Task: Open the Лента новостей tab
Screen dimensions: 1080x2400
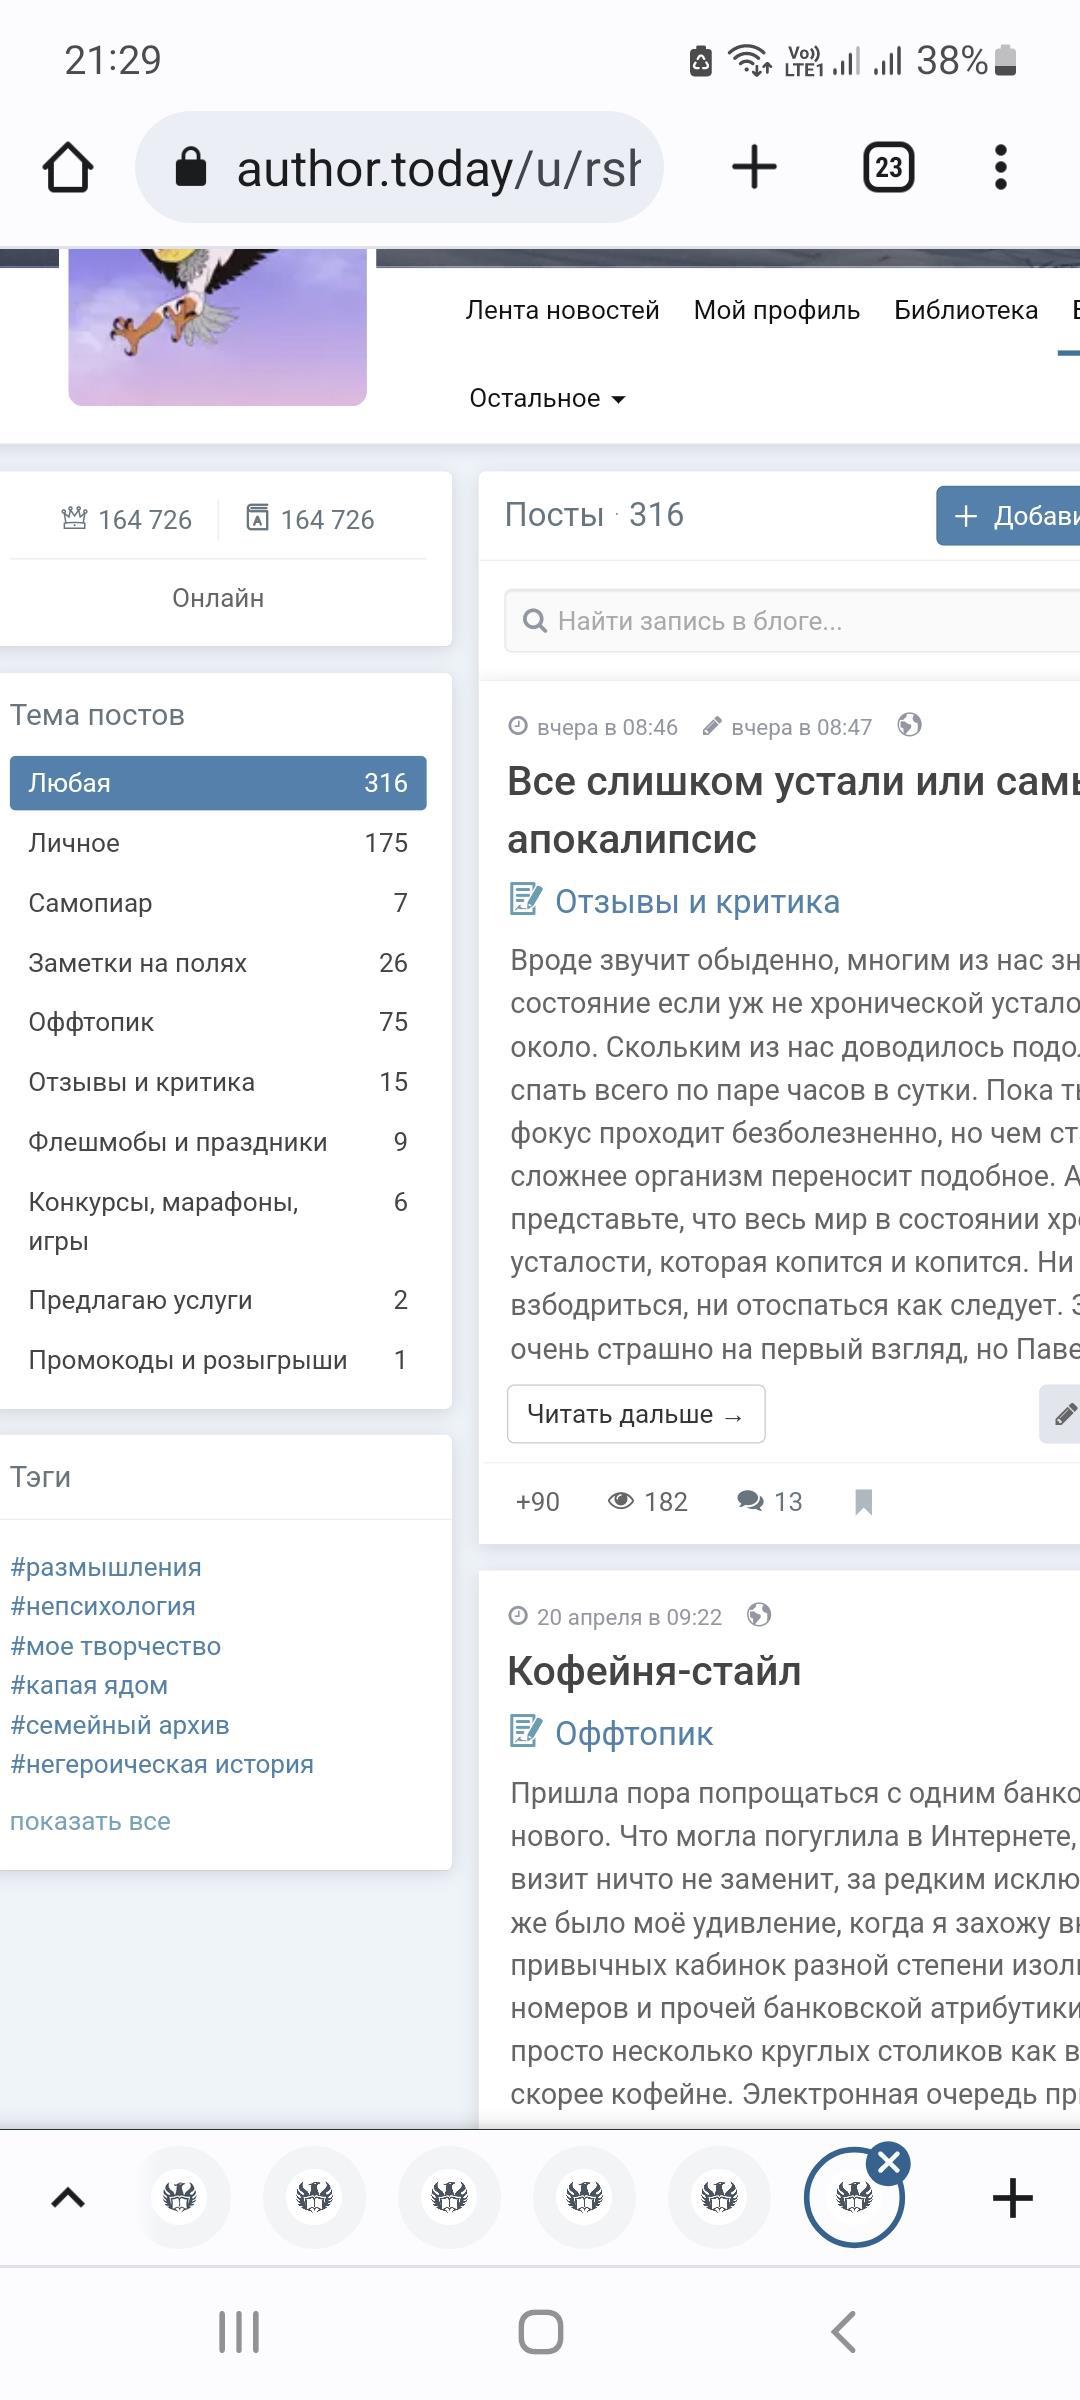Action: click(562, 310)
